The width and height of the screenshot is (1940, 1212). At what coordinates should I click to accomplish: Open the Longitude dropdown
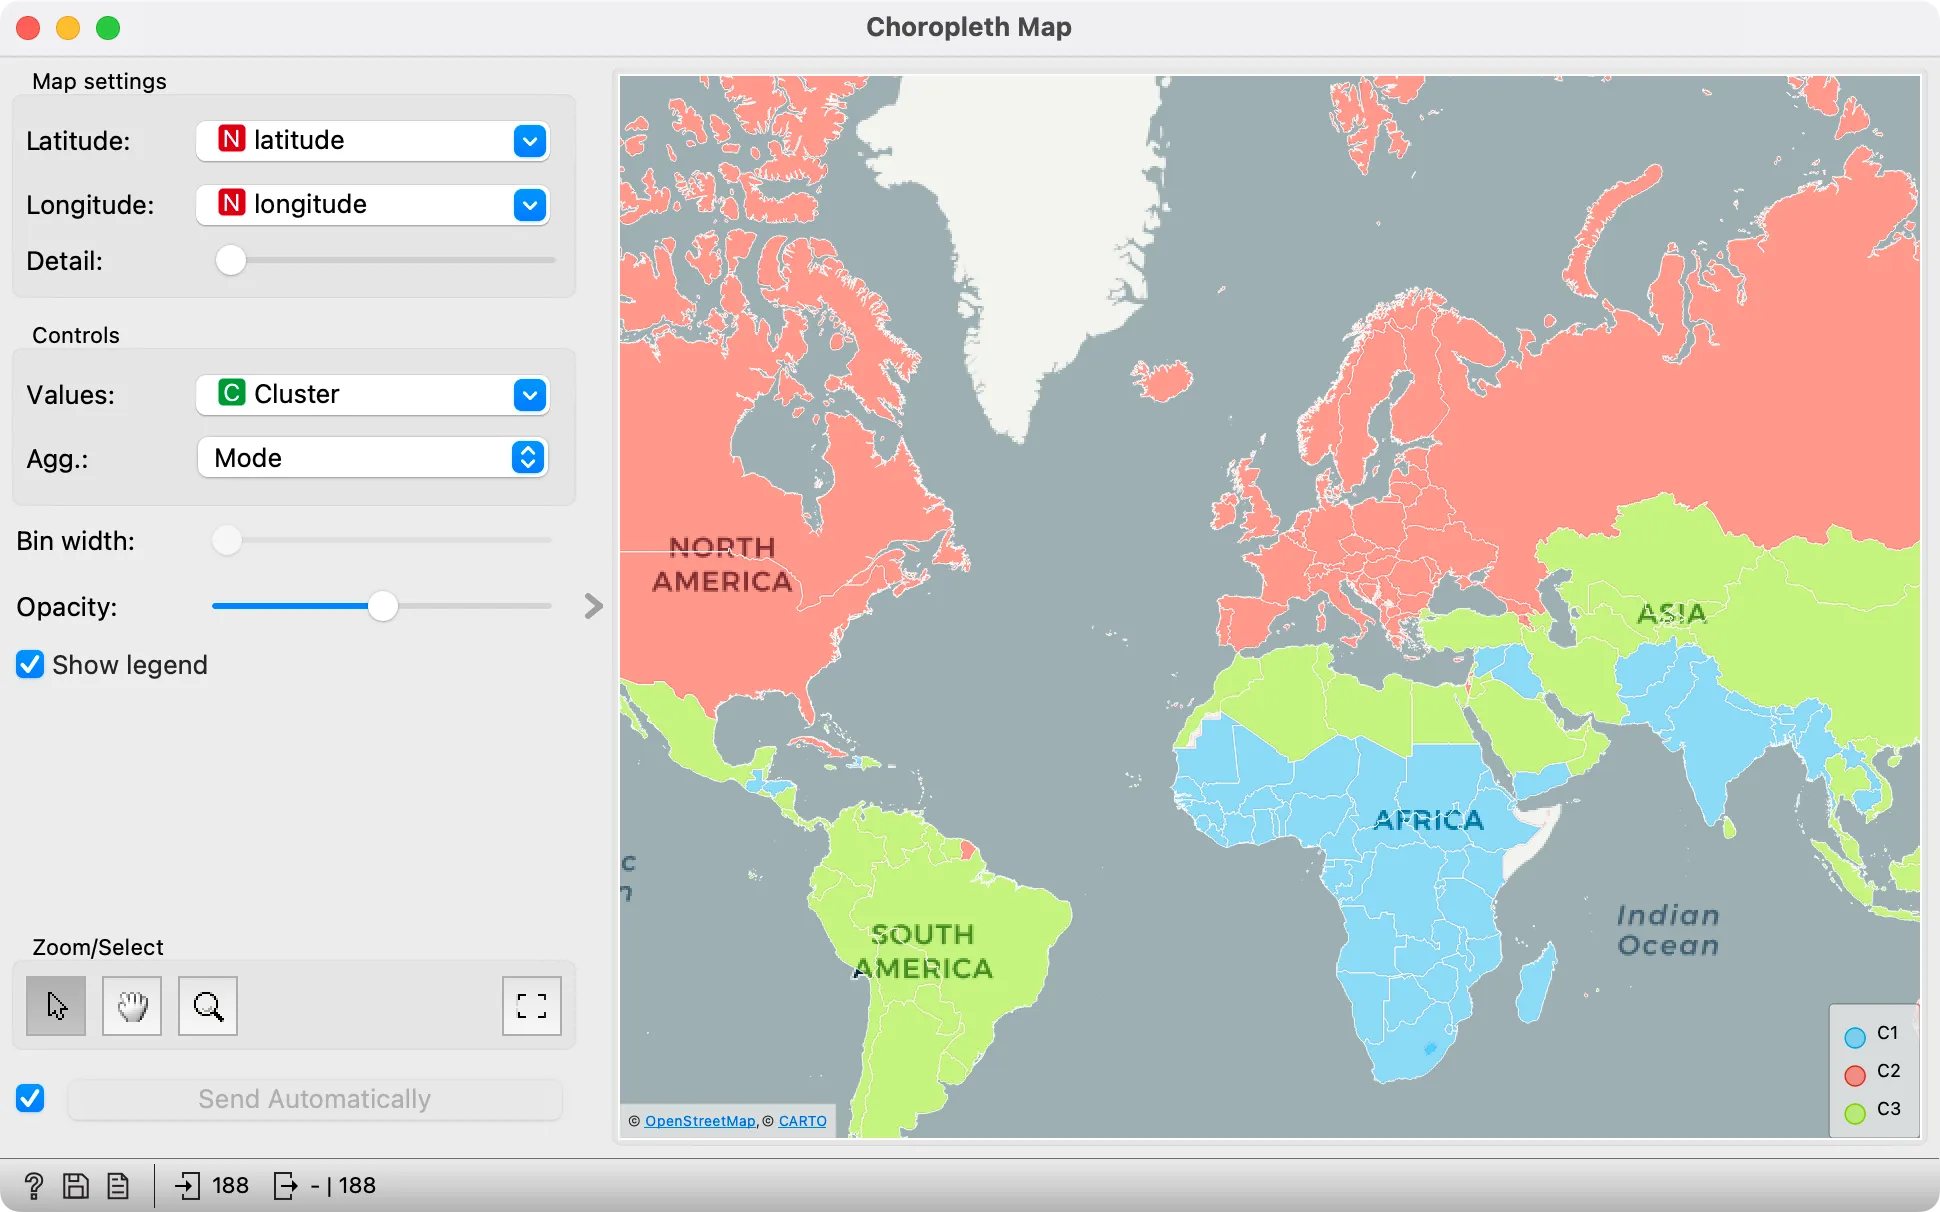[x=372, y=205]
